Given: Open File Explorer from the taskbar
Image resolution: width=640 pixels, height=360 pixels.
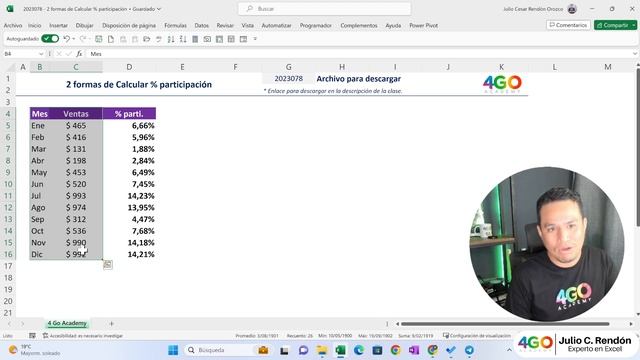Looking at the screenshot, I should click(x=322, y=350).
